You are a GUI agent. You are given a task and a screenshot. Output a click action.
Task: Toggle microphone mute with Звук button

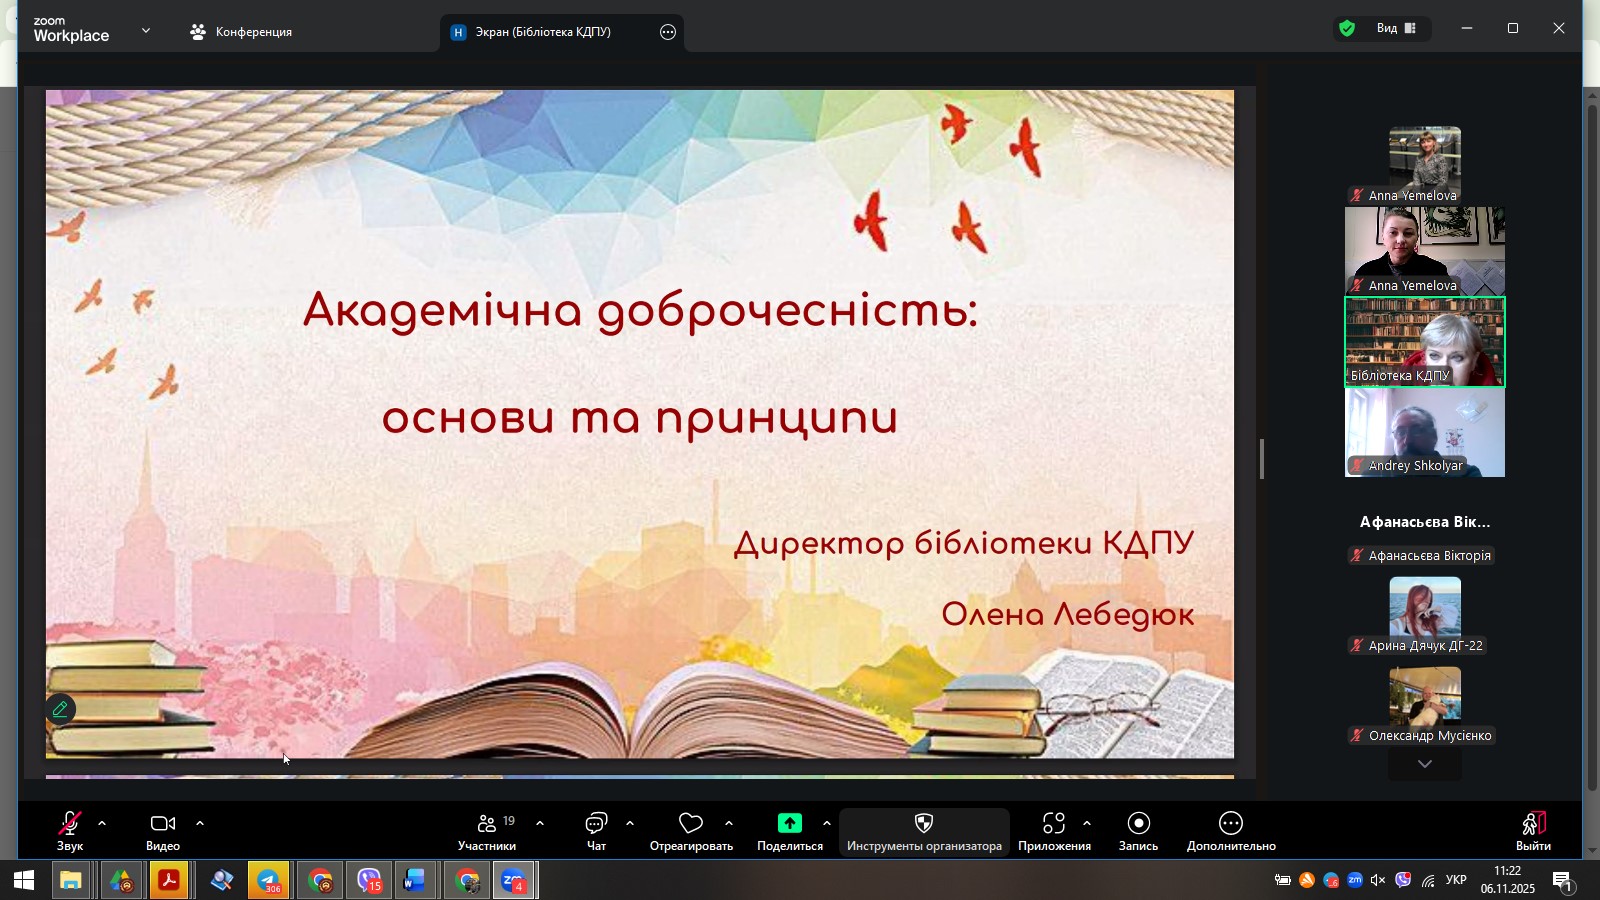coord(70,830)
